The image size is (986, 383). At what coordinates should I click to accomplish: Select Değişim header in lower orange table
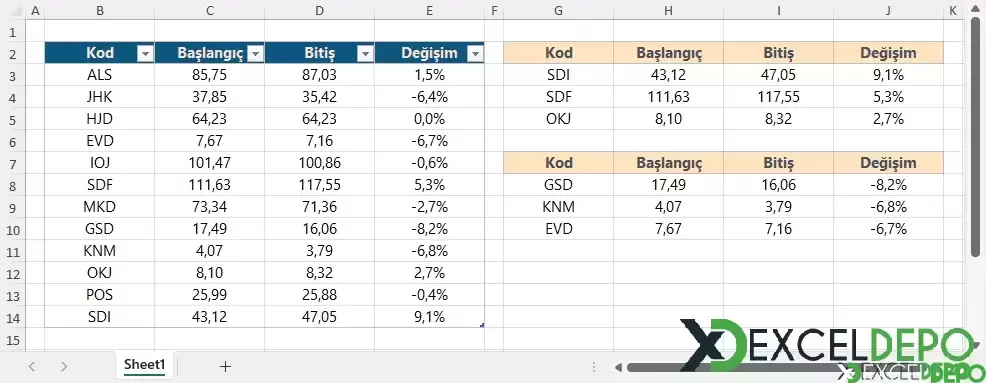[889, 164]
